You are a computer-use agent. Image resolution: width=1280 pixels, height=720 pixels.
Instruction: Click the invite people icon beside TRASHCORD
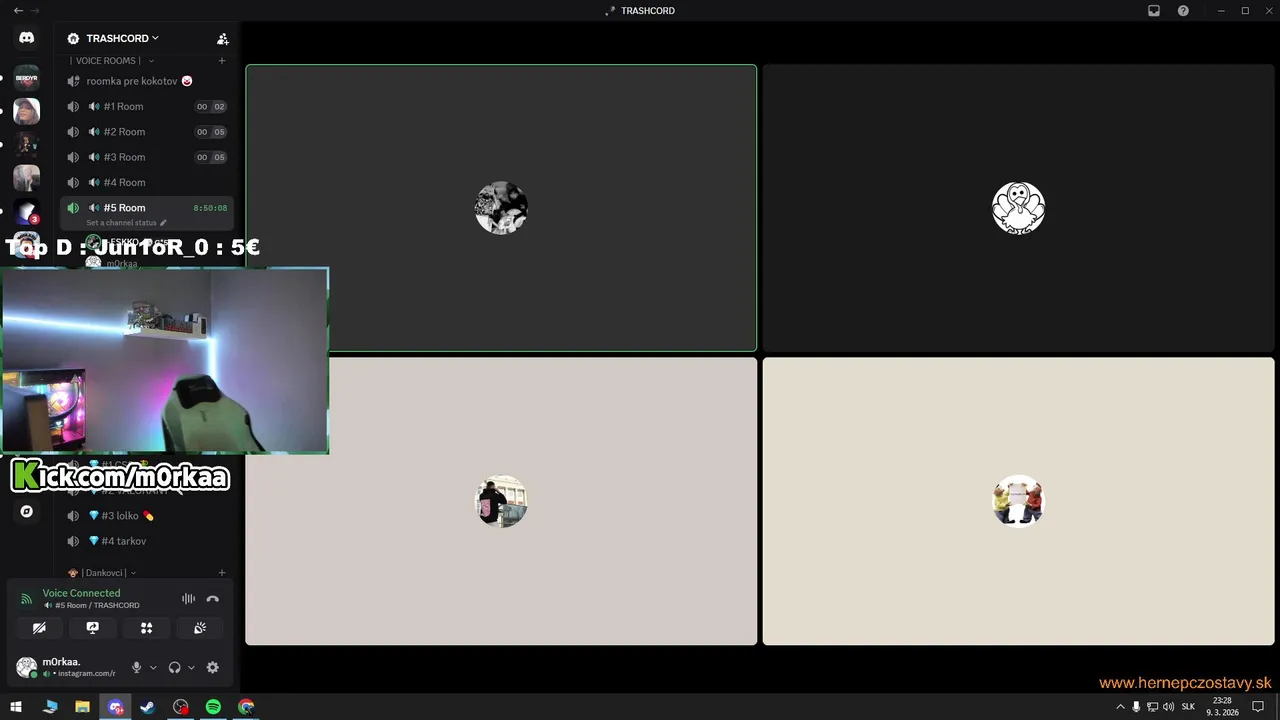223,39
